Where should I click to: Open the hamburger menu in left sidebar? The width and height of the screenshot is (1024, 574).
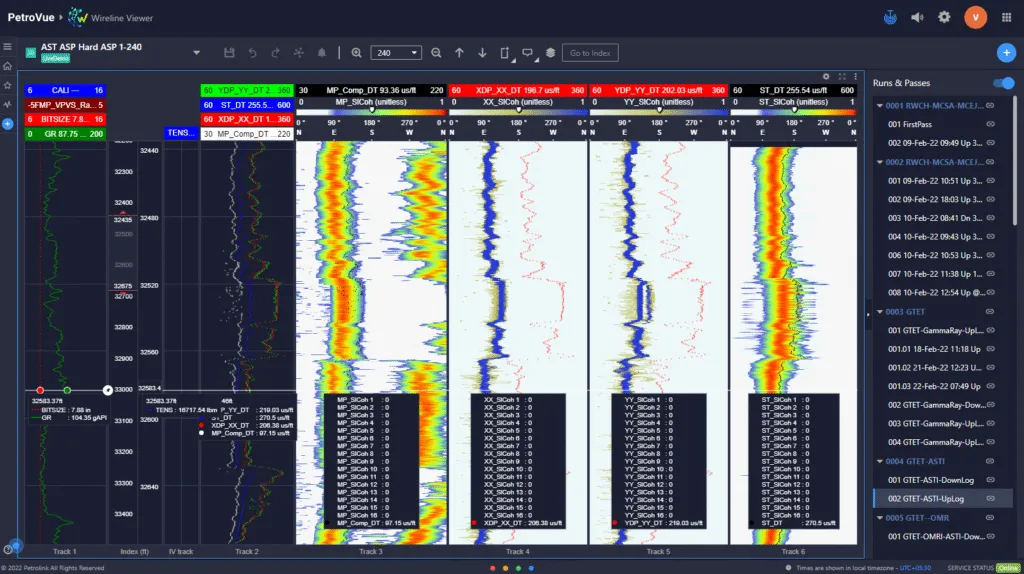[8, 47]
